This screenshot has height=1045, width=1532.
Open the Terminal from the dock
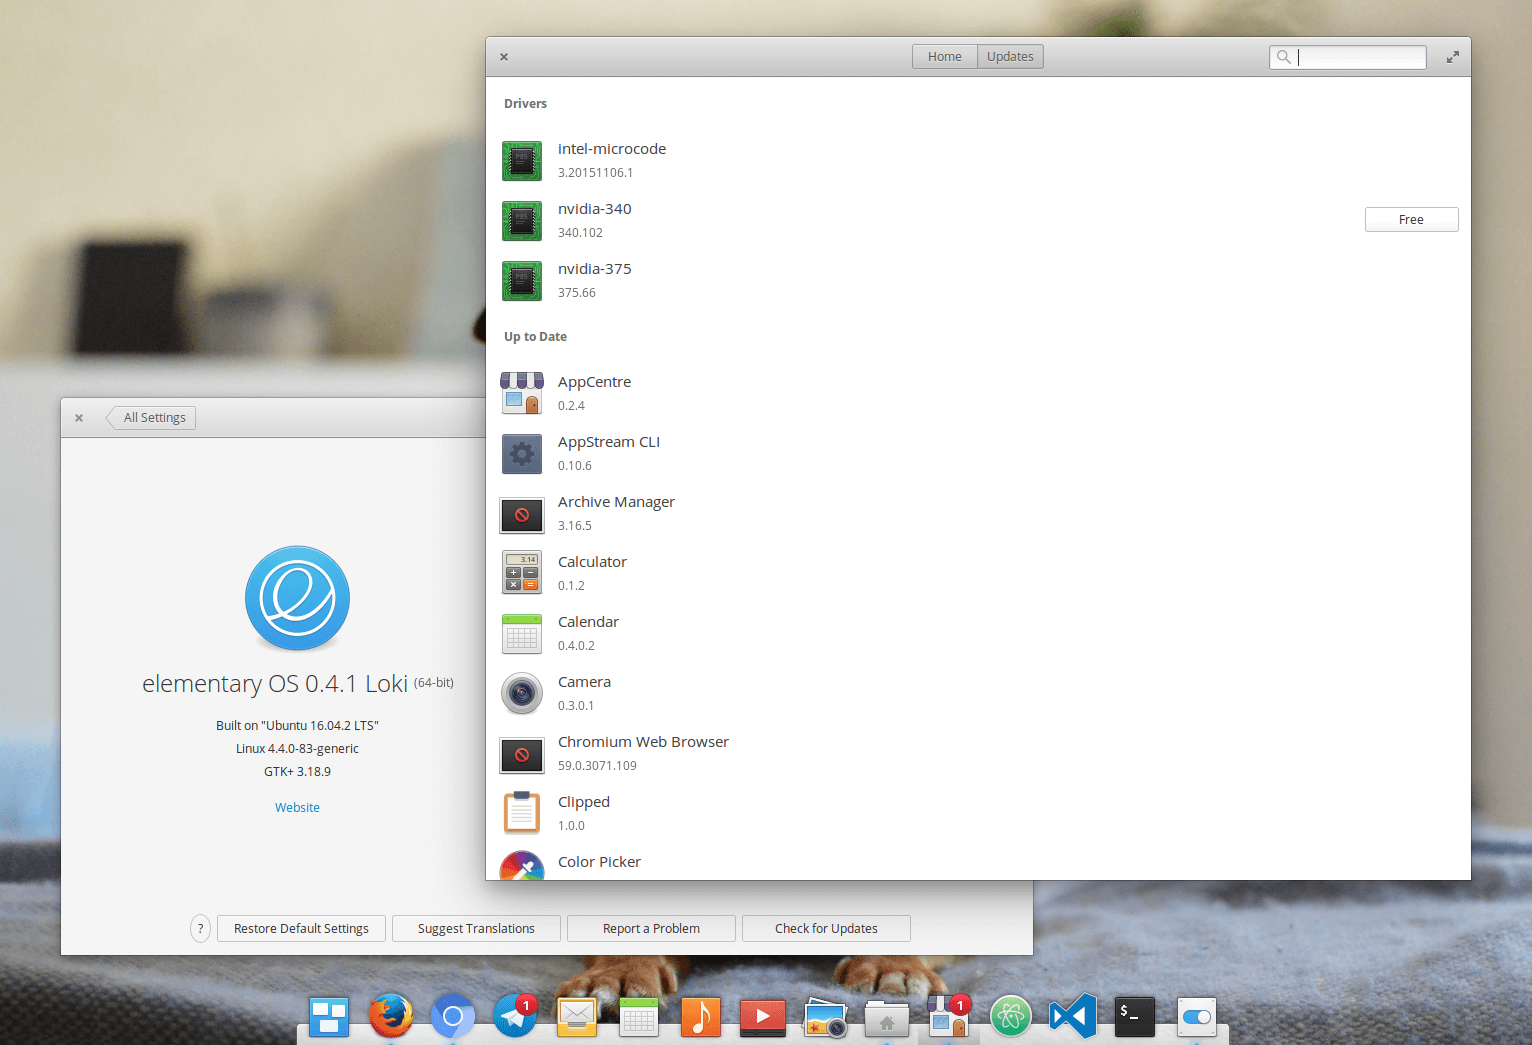(x=1135, y=1017)
